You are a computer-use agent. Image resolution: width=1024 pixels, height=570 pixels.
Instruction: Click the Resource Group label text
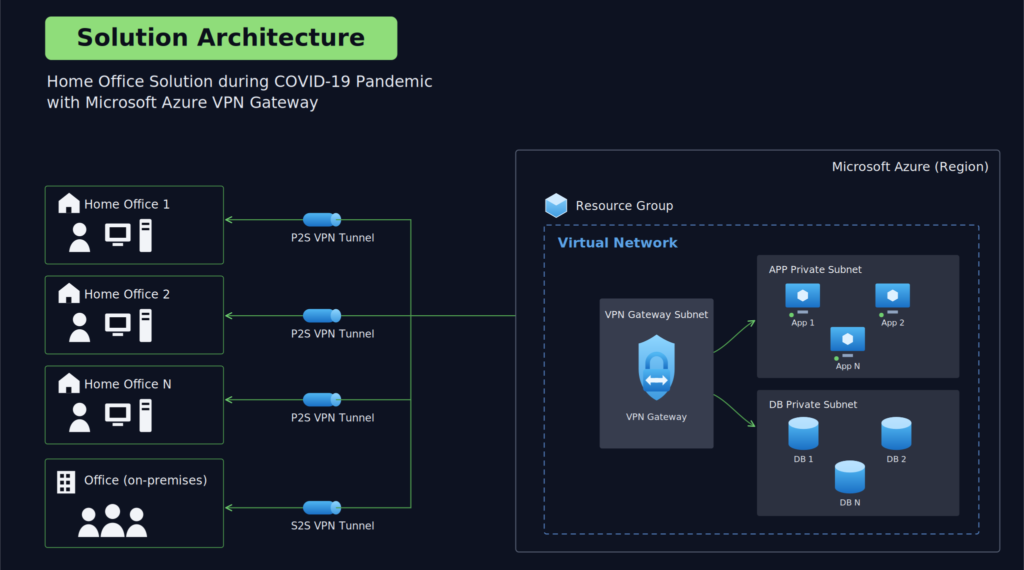pyautogui.click(x=624, y=206)
